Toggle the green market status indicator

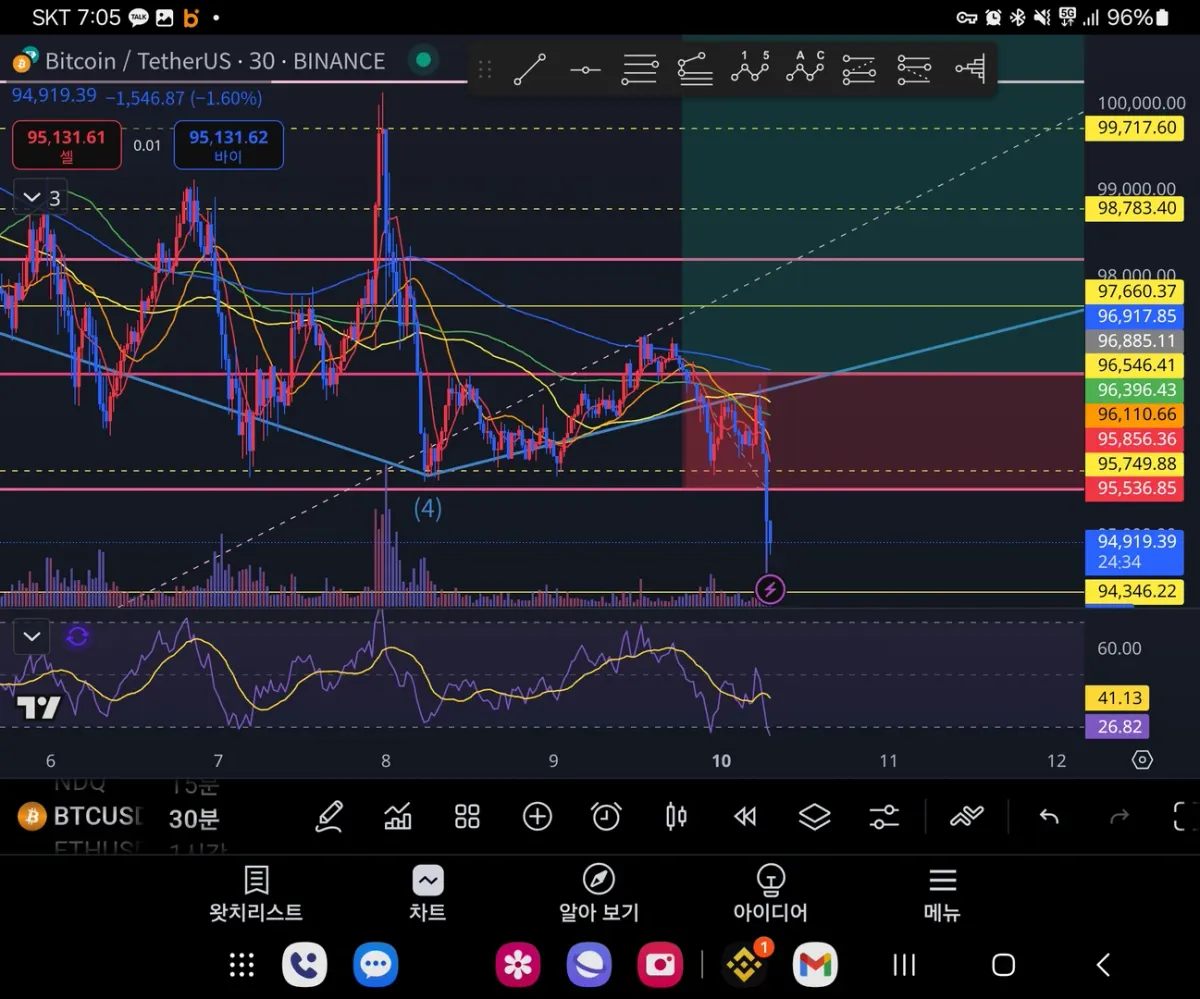423,60
